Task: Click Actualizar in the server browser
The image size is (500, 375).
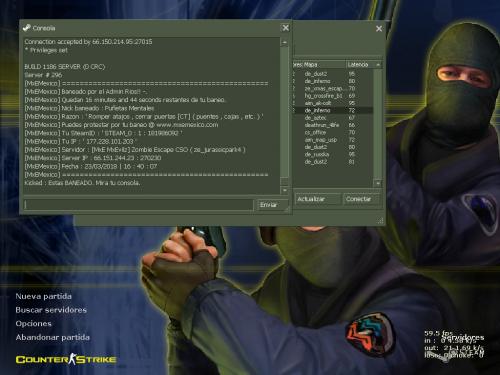Action: 318,199
